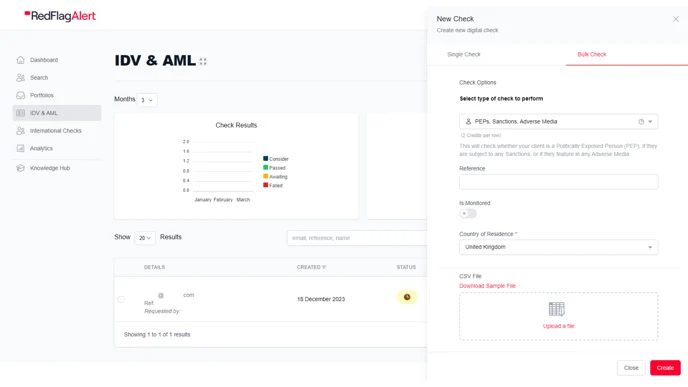The image size is (688, 387).
Task: Click the Upload a file link
Action: tap(558, 326)
